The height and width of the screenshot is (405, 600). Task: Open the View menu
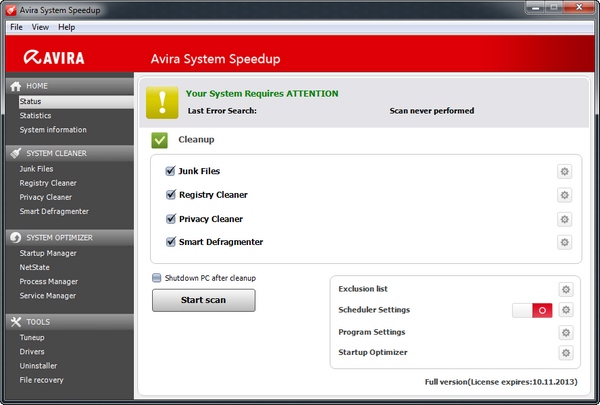point(40,27)
